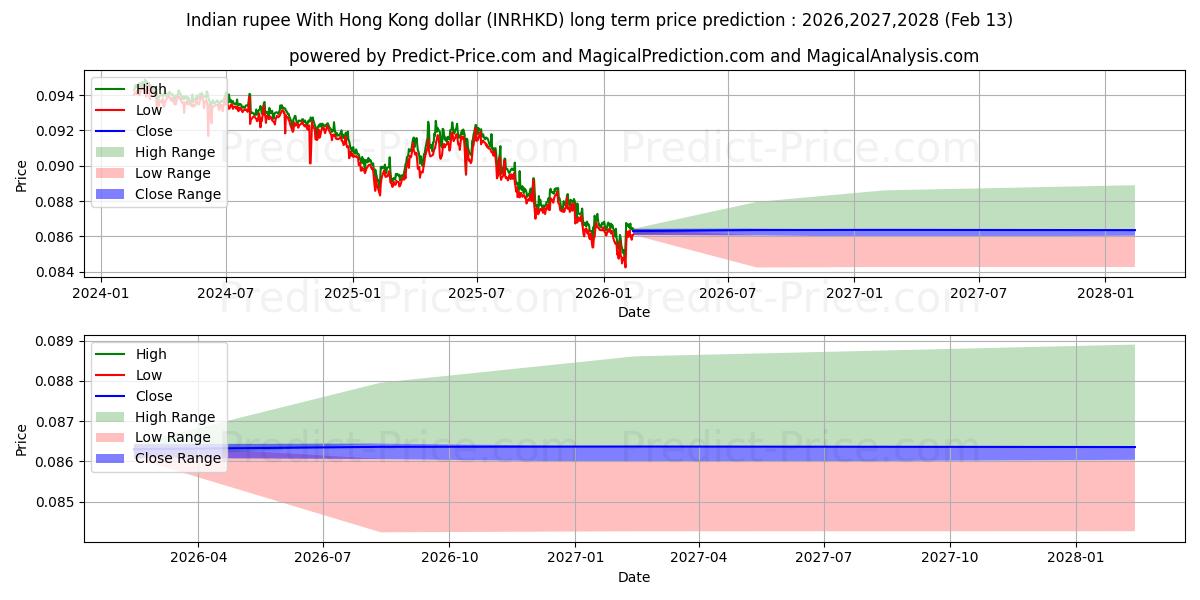
Task: Click the 0.089 price tick on bottom chart
Action: tap(58, 341)
